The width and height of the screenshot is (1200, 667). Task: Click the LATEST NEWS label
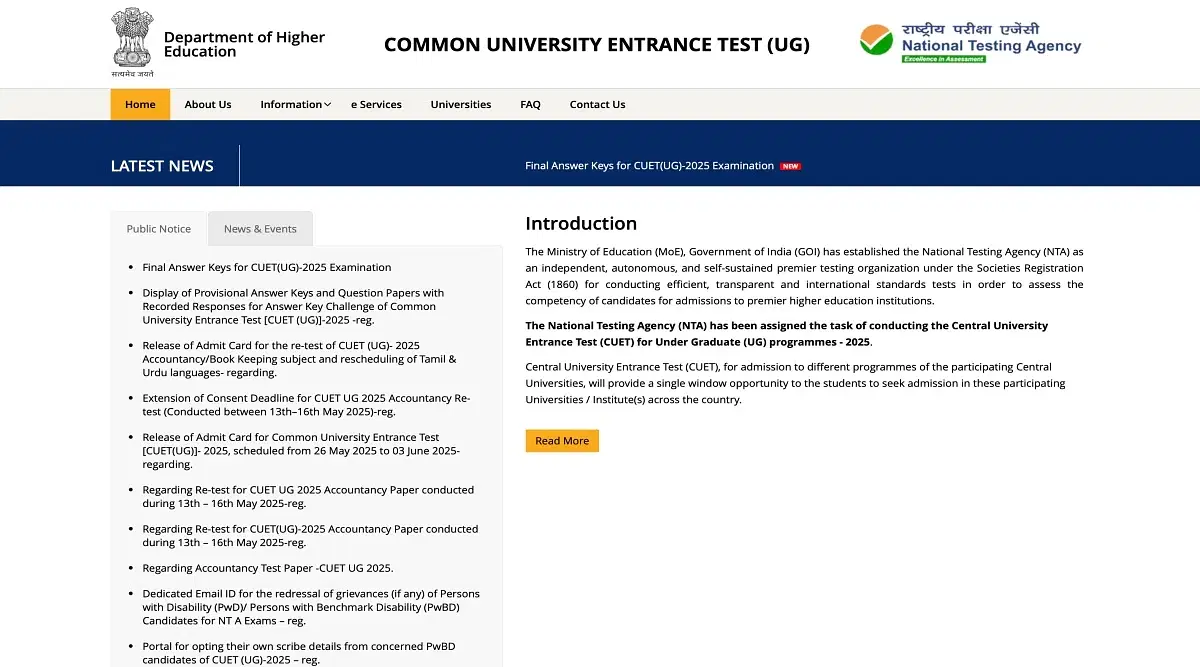point(162,166)
